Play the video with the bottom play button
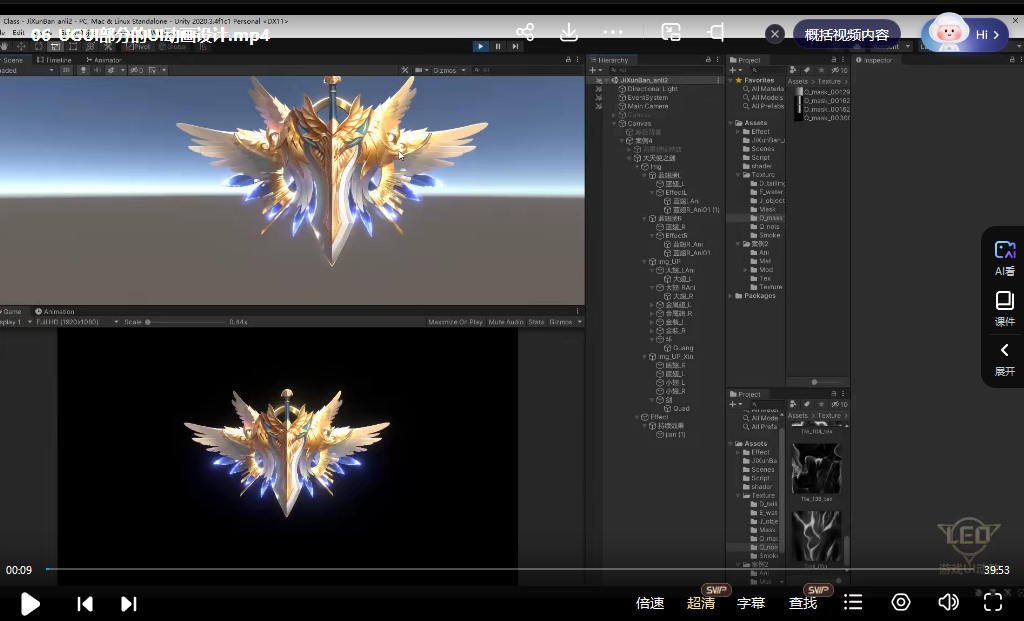1024x621 pixels. (30, 603)
